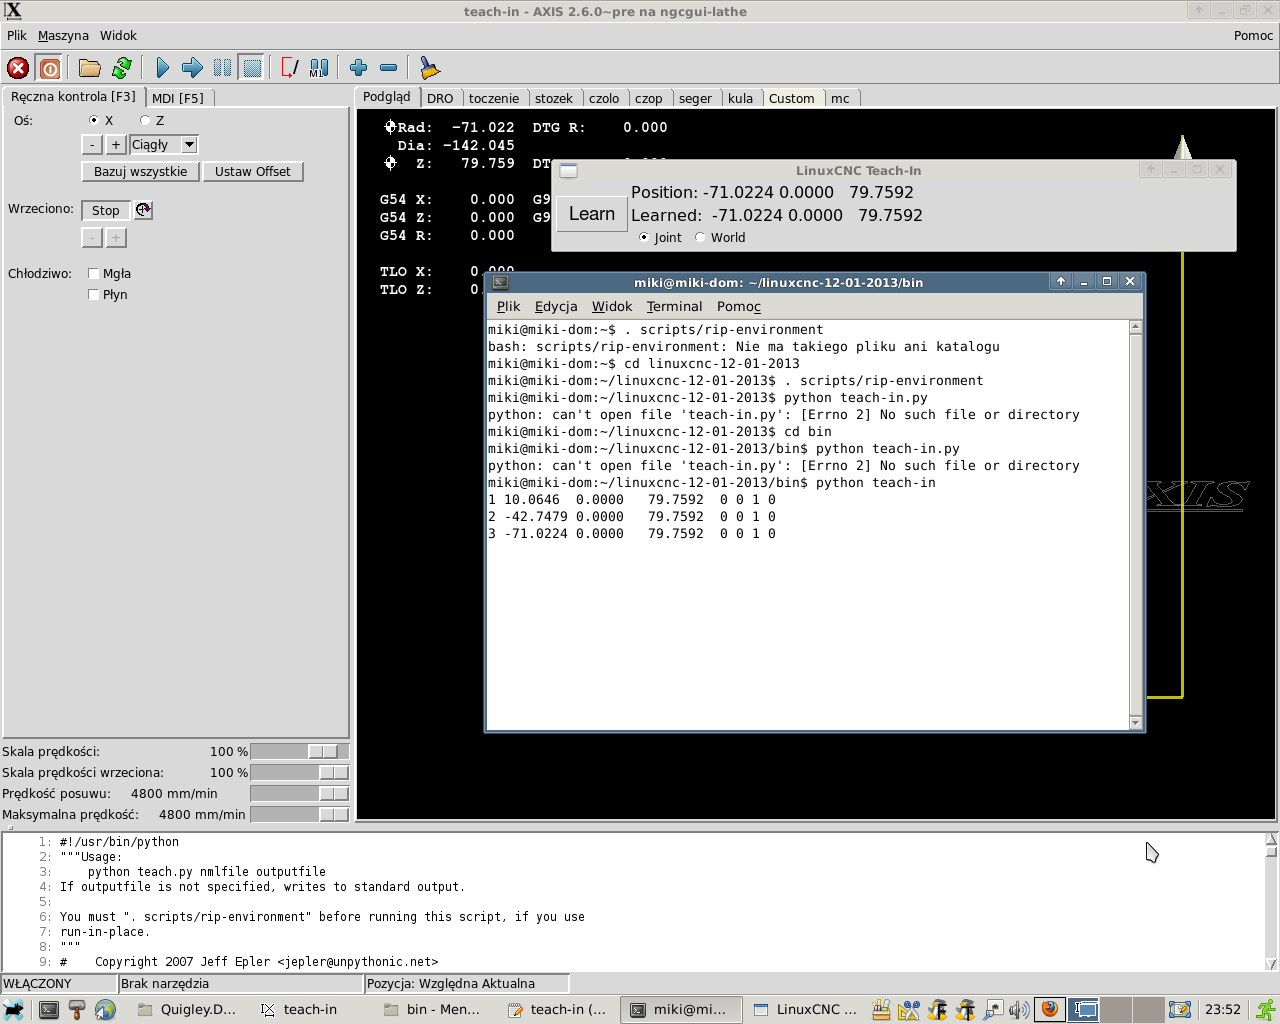
Task: Enable Płyn flood coolant checkbox
Action: tap(93, 294)
